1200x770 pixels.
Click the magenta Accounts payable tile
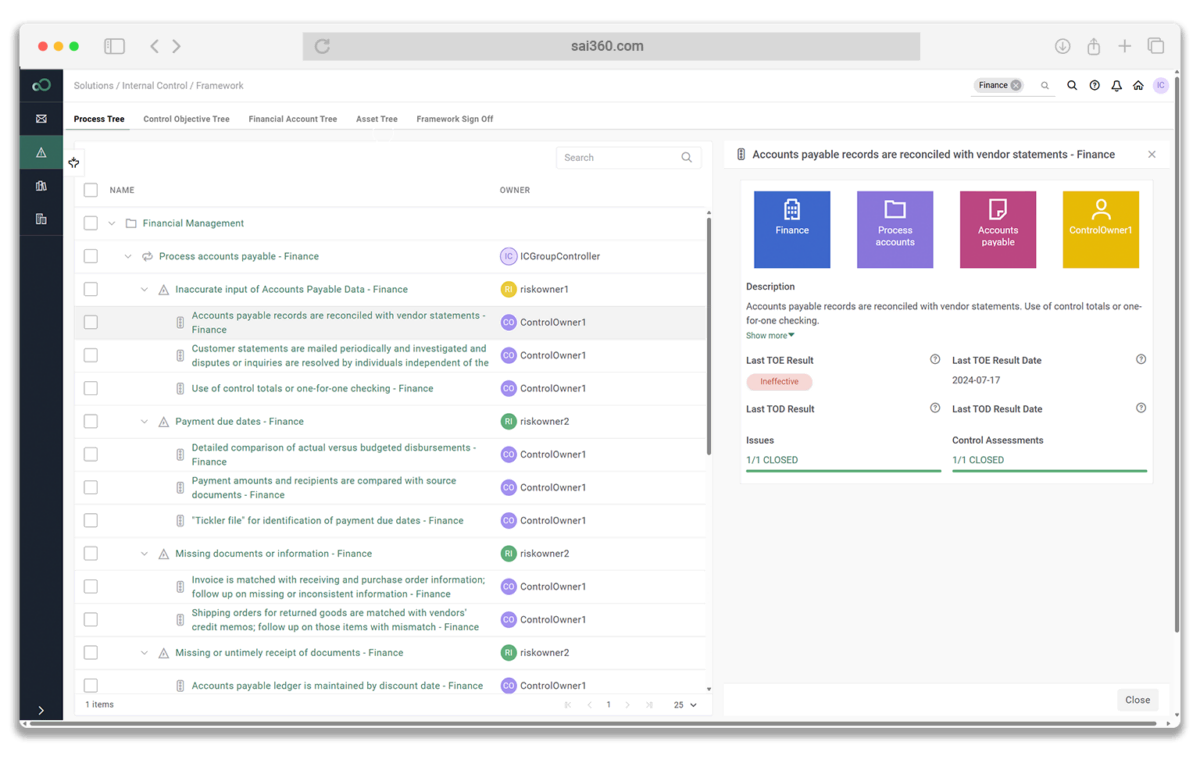coord(997,230)
